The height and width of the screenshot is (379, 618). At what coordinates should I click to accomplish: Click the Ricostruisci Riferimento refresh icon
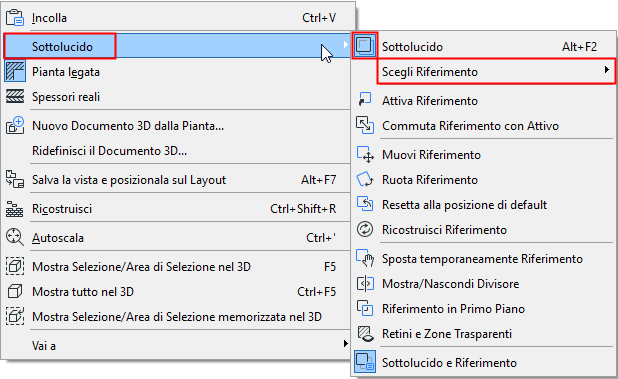(x=365, y=229)
